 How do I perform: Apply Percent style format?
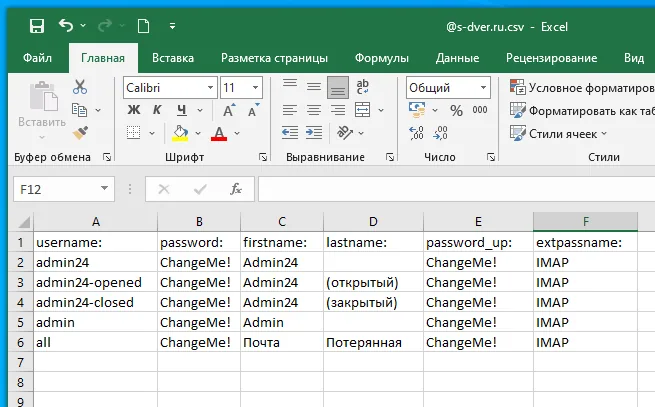pyautogui.click(x=456, y=110)
